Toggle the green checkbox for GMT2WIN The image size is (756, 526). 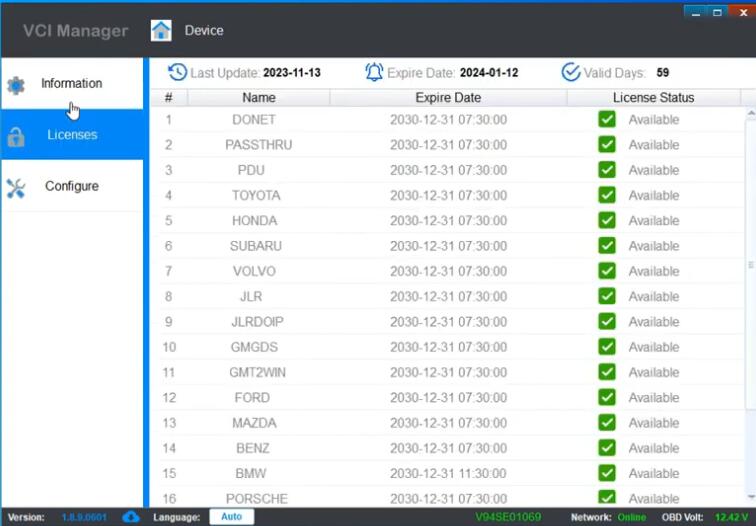coord(607,372)
